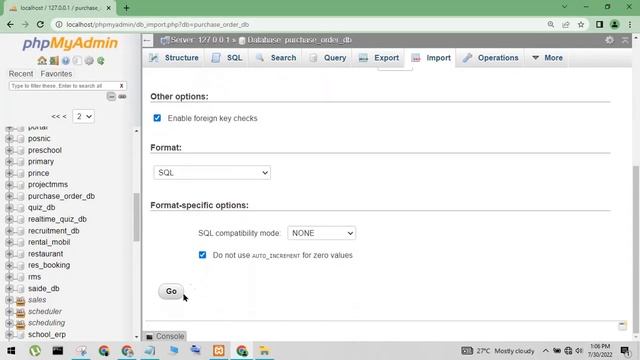Screen dimensions: 640x360
Task: Click the browser address bar URL
Action: 158,24
